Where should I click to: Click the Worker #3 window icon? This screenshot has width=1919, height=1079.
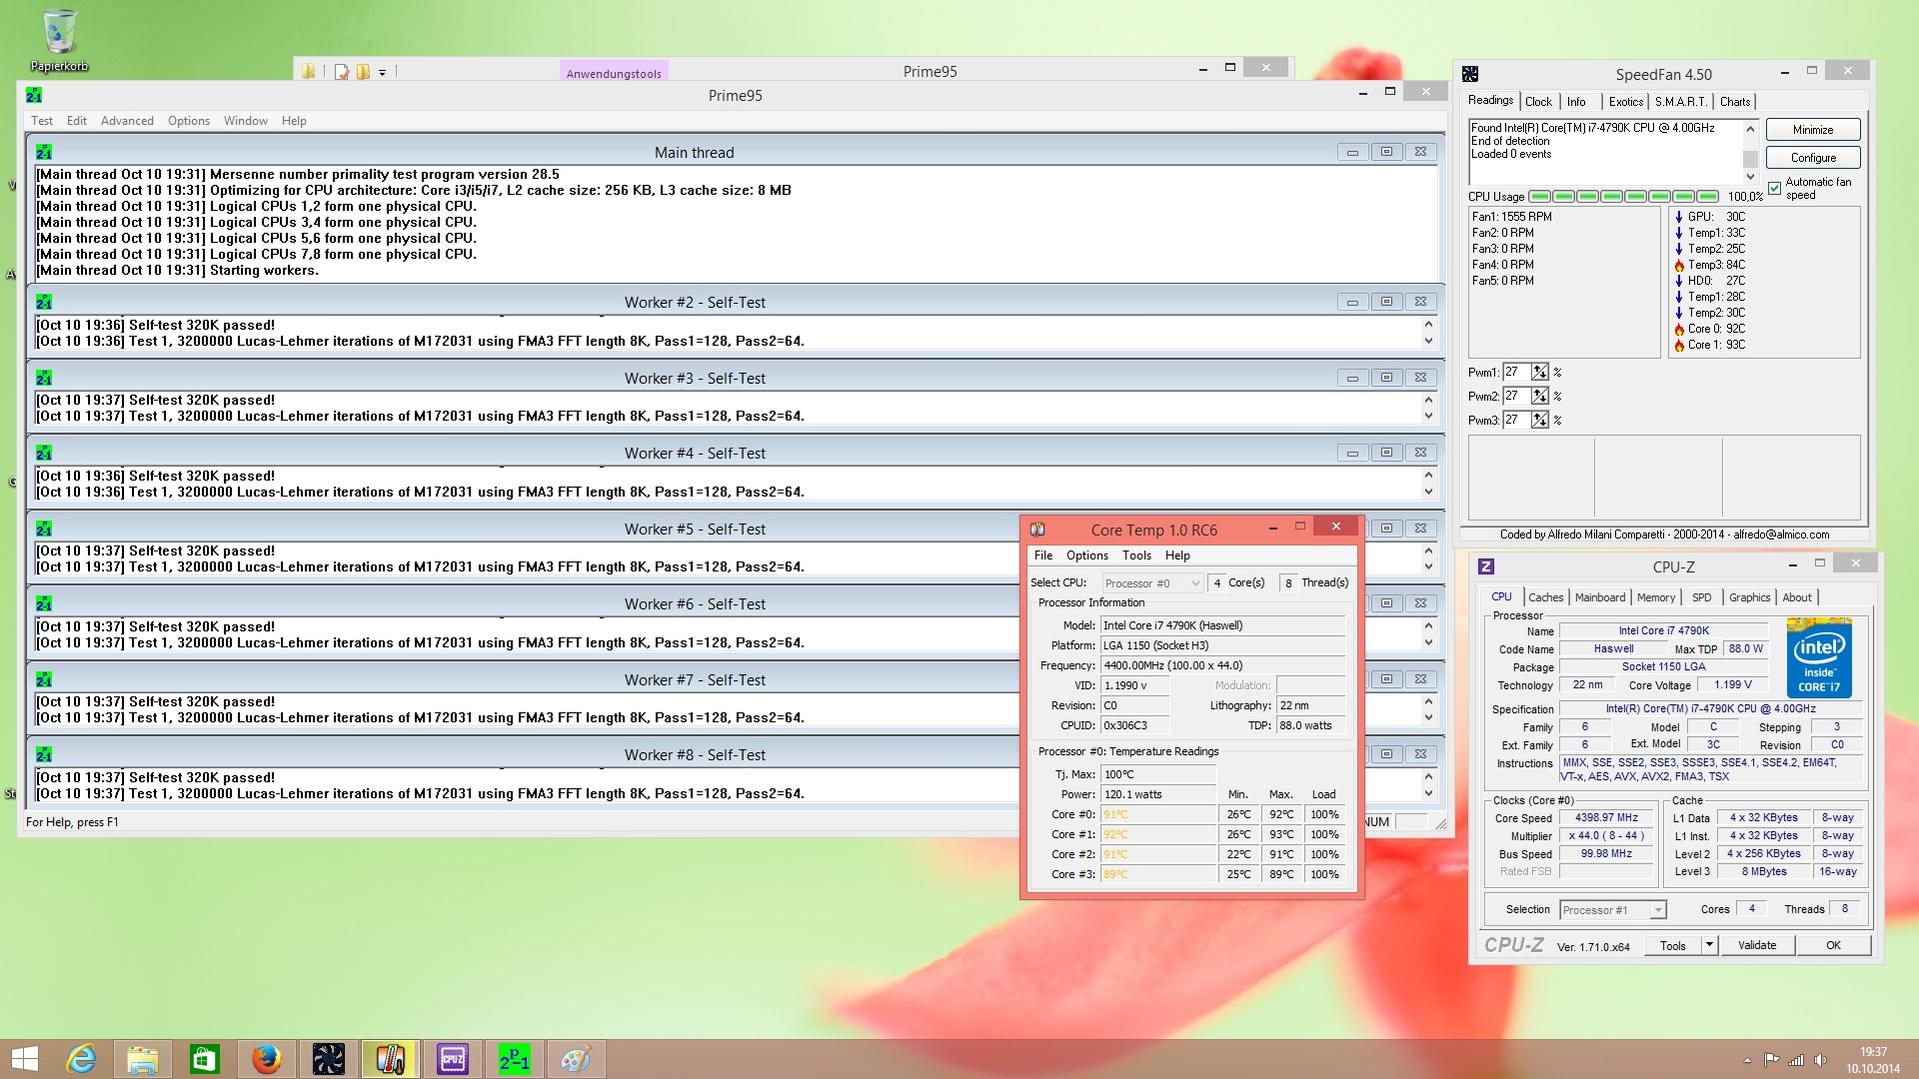(44, 378)
